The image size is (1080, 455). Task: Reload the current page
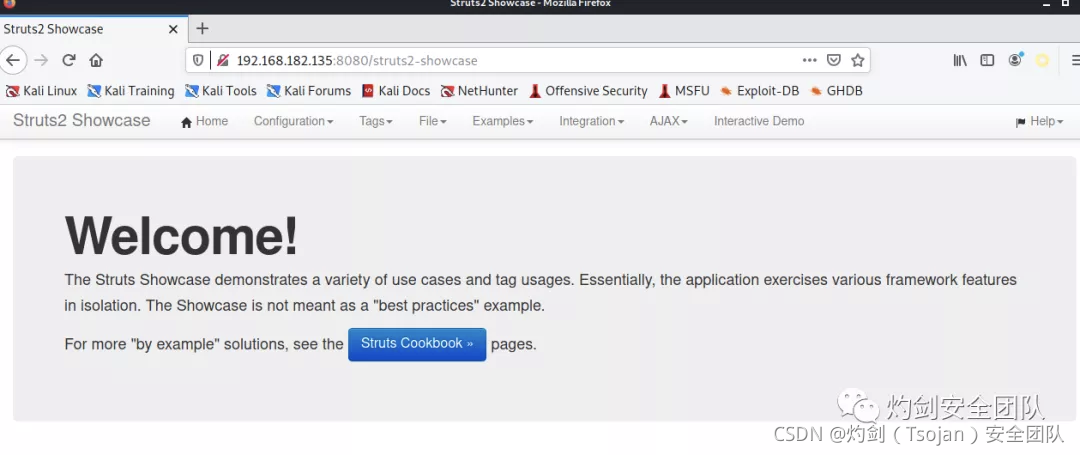tap(68, 61)
